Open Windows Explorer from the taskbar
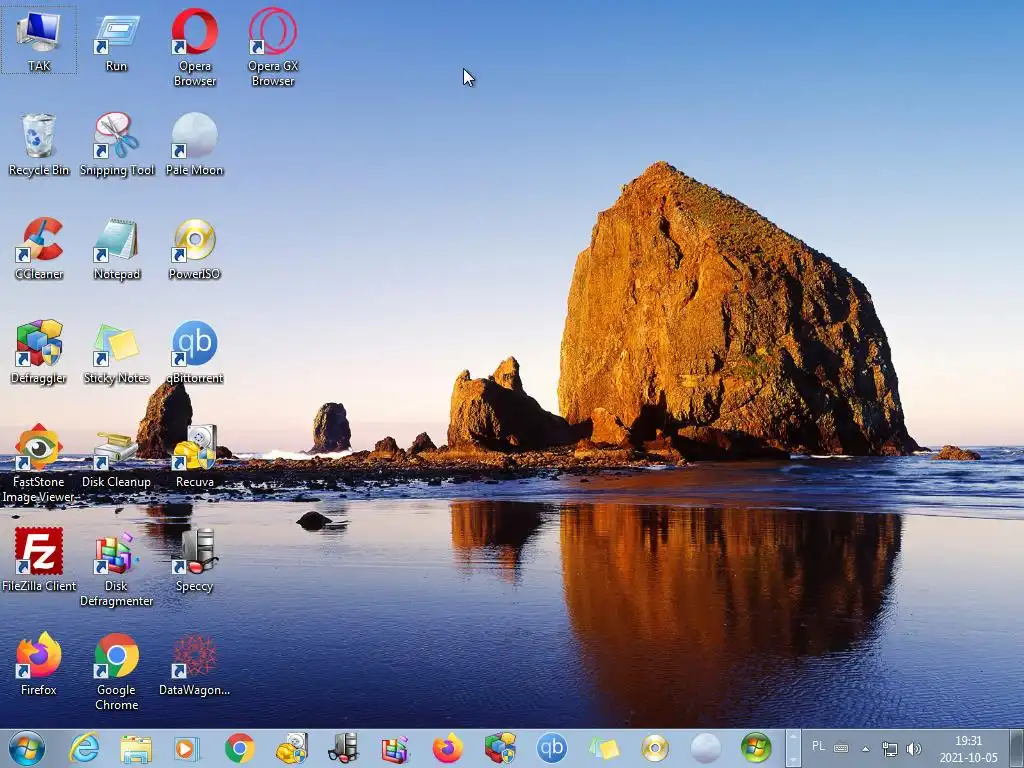This screenshot has height=768, width=1024. pos(136,748)
